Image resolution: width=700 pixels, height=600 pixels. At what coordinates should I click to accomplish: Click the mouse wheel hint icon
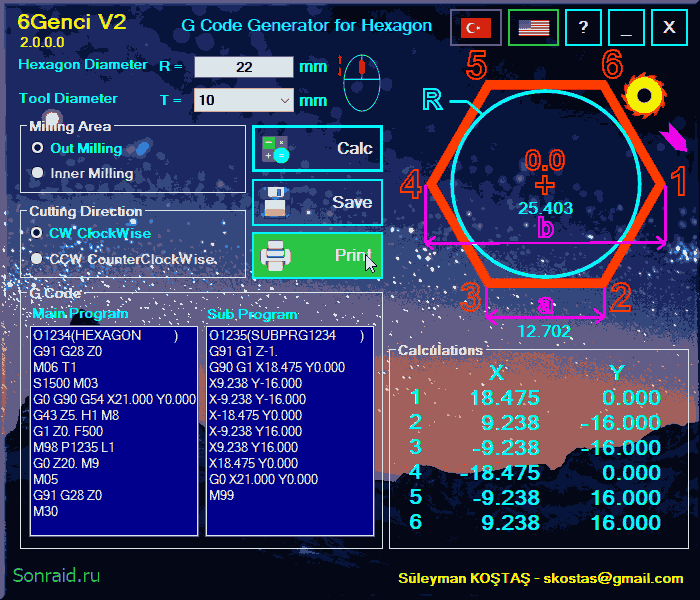pyautogui.click(x=362, y=83)
